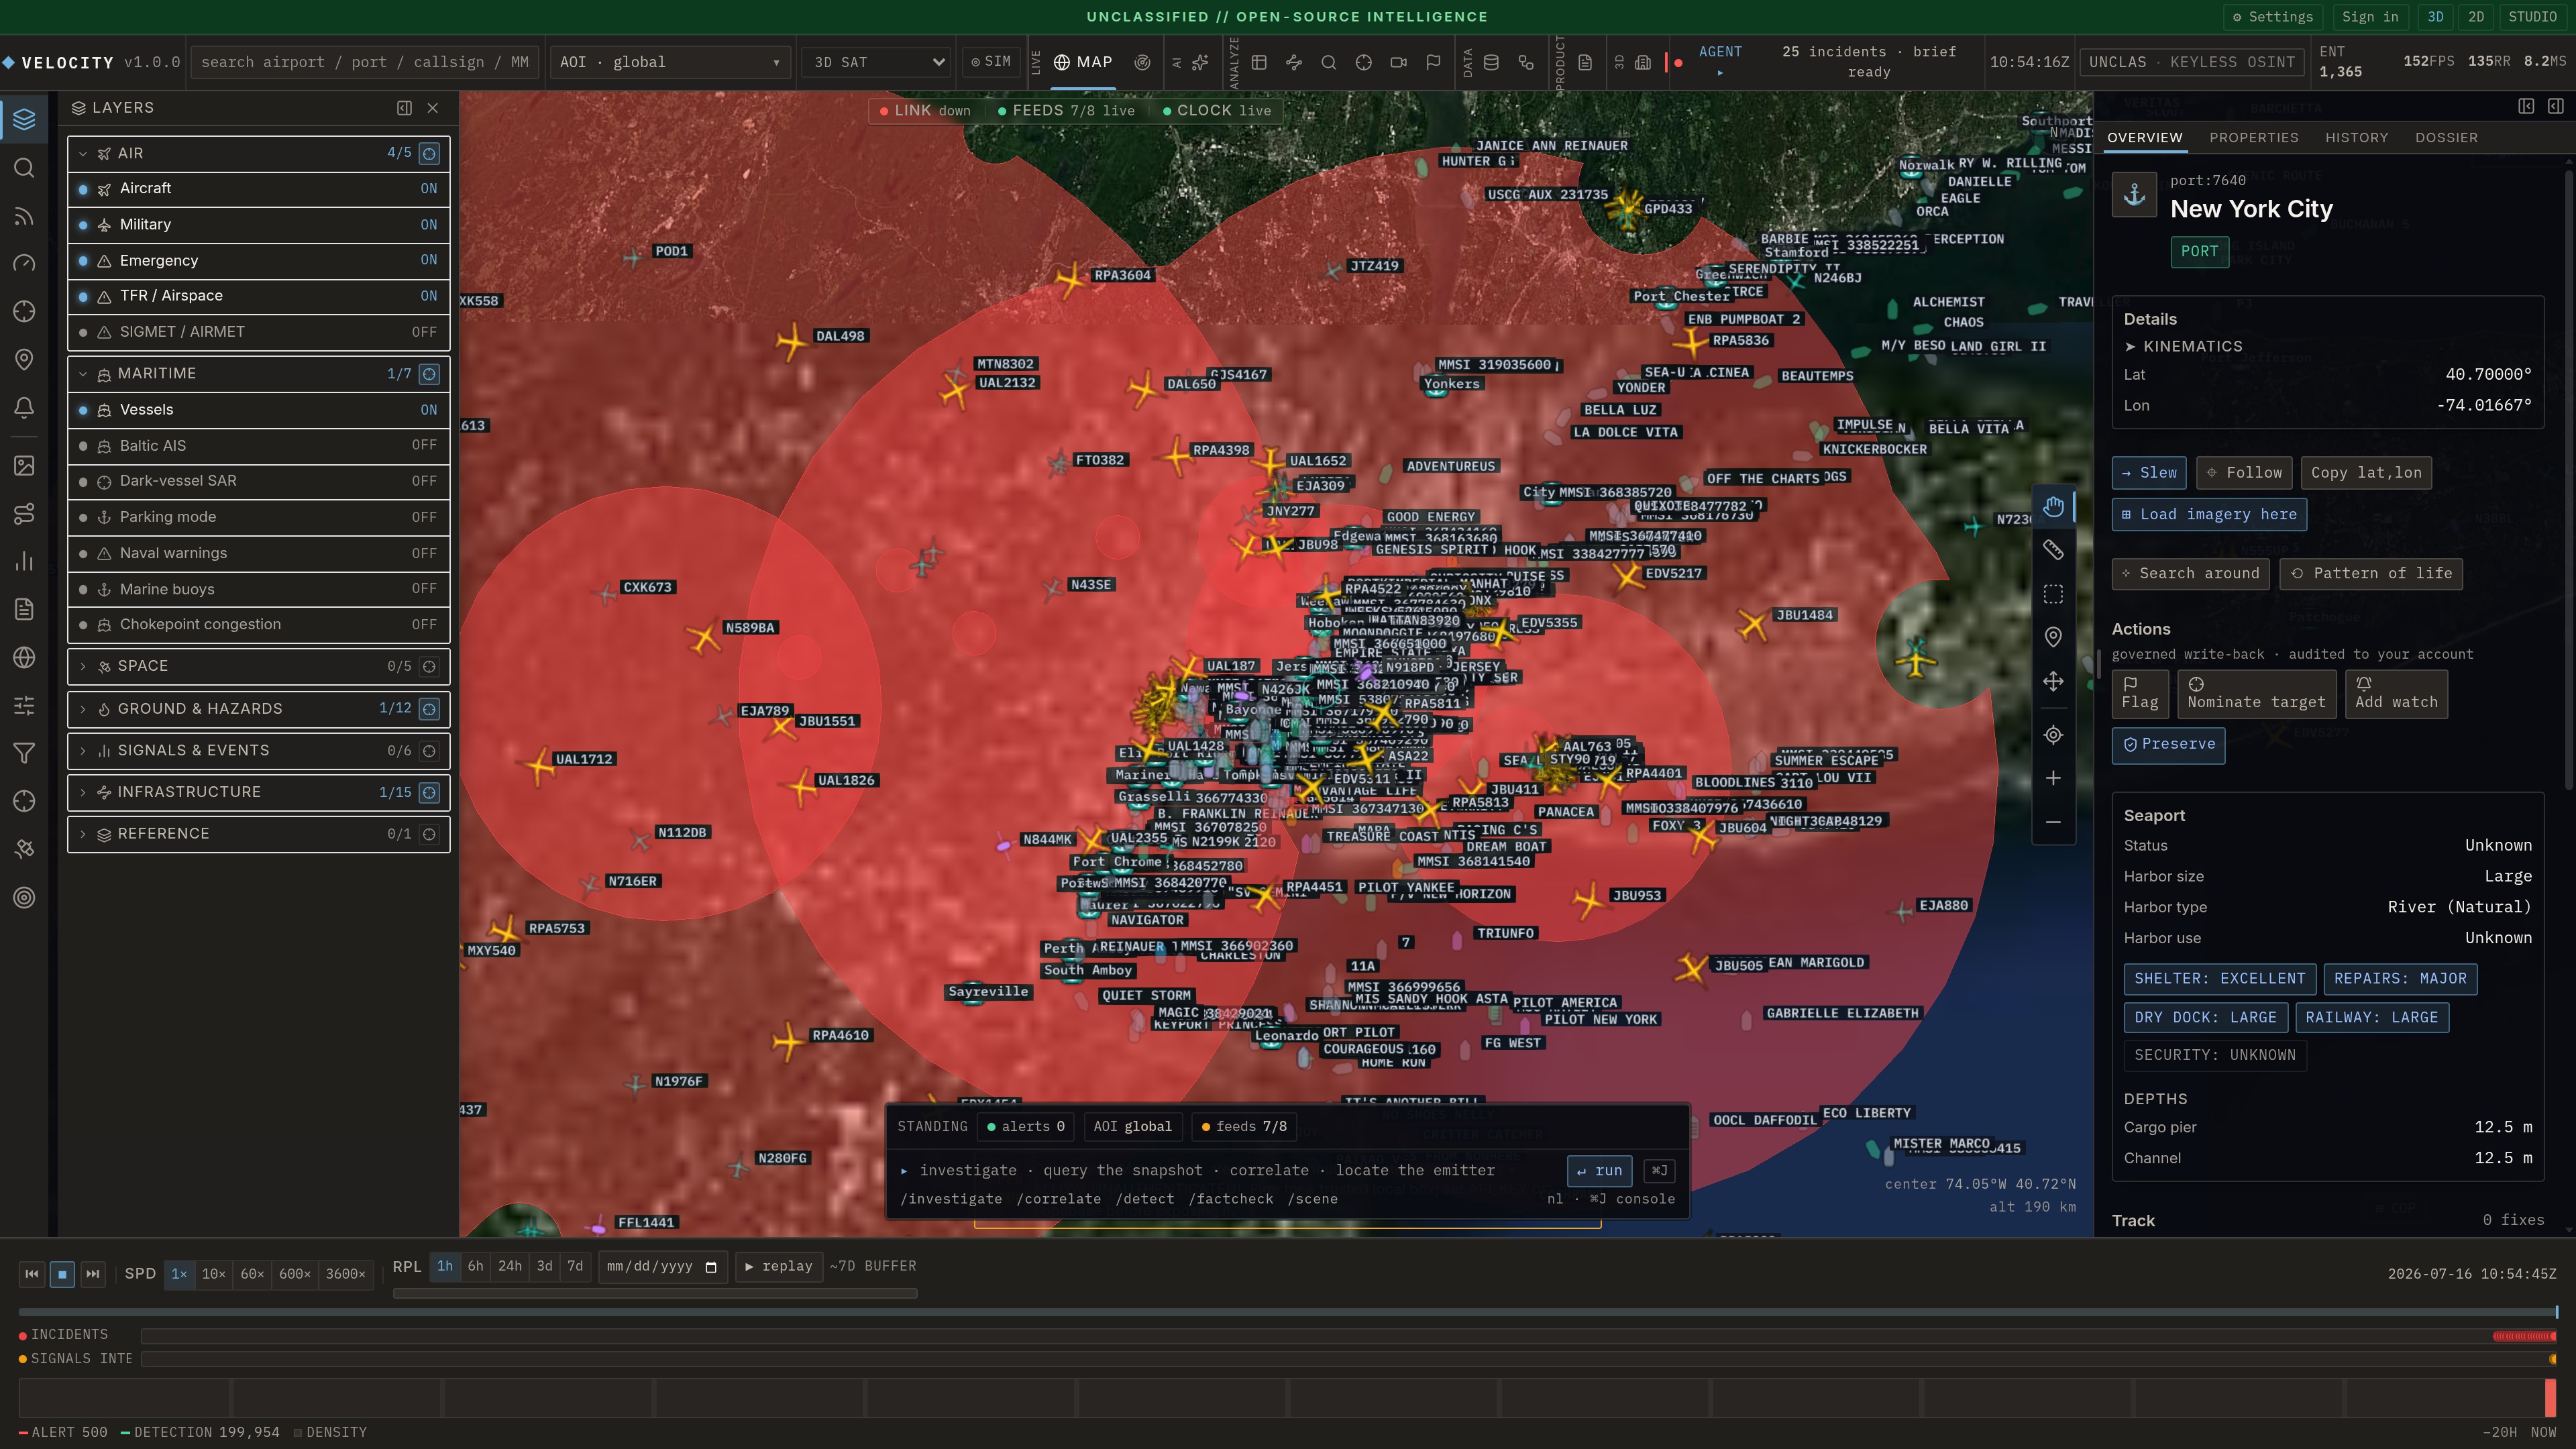Toggle the TFR / Airspace layer

259,295
